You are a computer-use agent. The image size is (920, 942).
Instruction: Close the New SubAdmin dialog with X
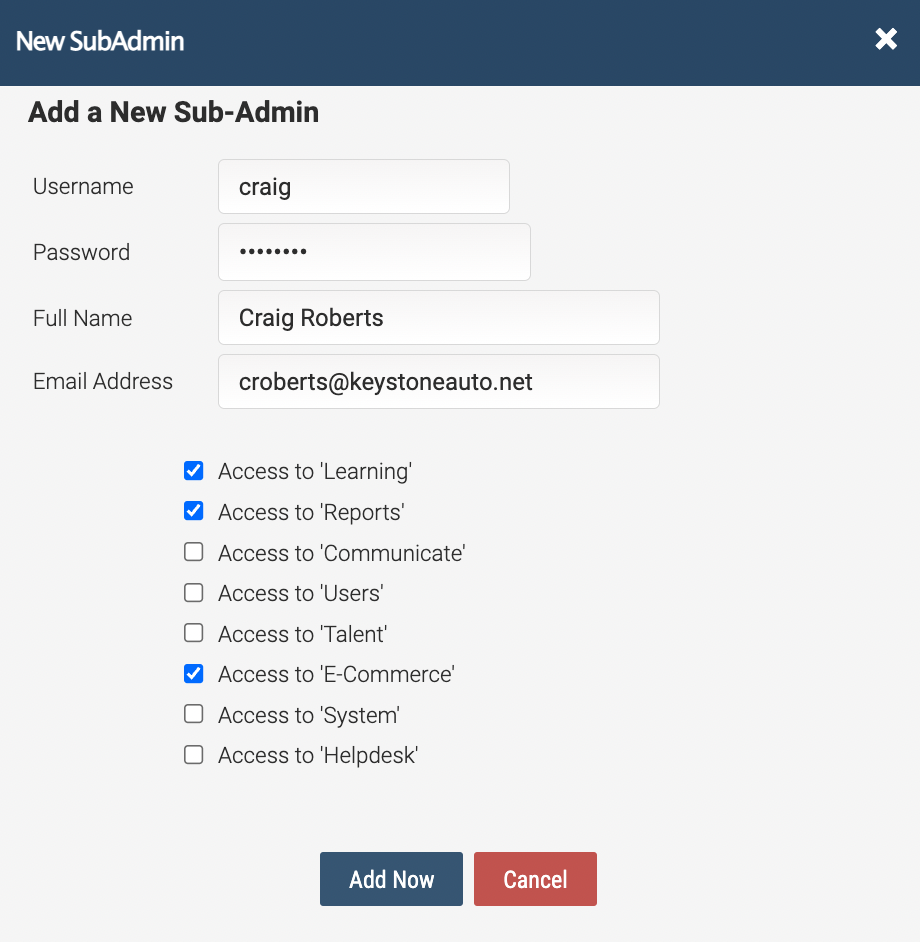[886, 40]
